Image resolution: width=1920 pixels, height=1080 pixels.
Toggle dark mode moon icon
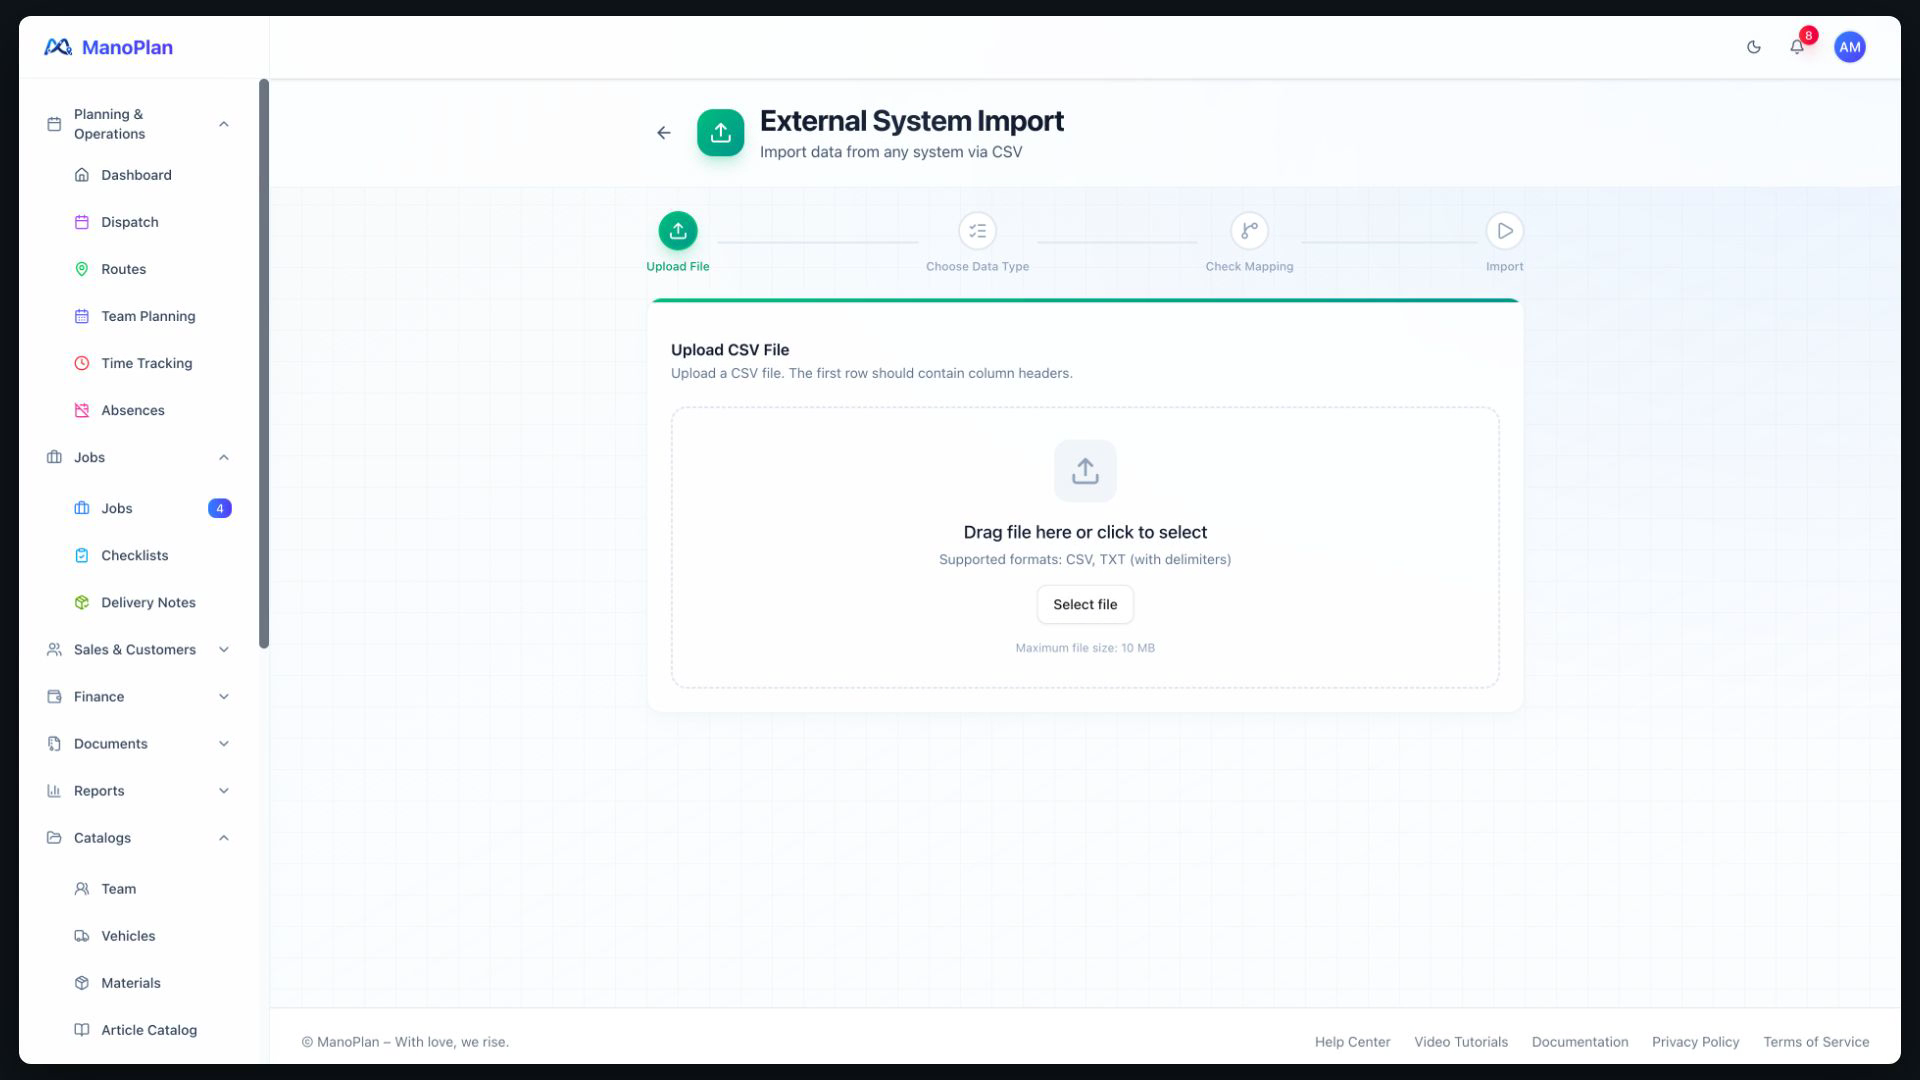click(x=1753, y=47)
